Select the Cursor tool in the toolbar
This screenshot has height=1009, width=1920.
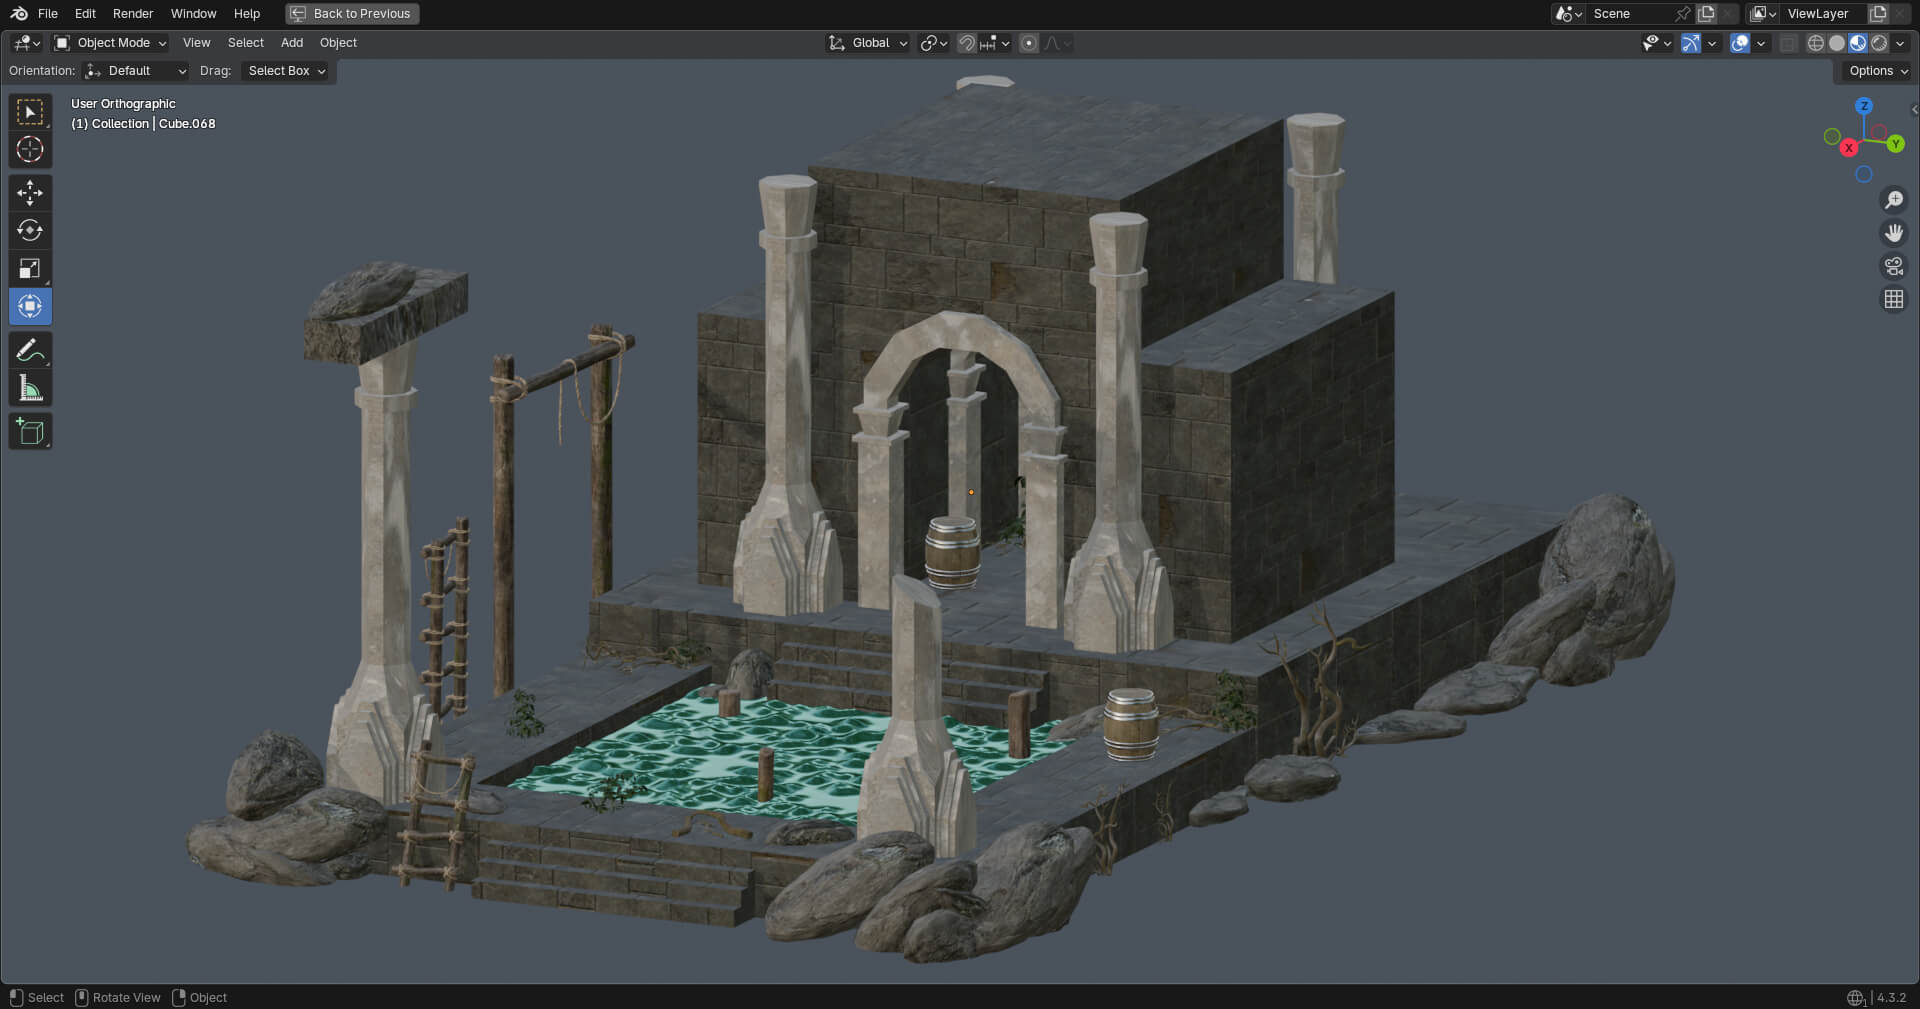pos(30,150)
